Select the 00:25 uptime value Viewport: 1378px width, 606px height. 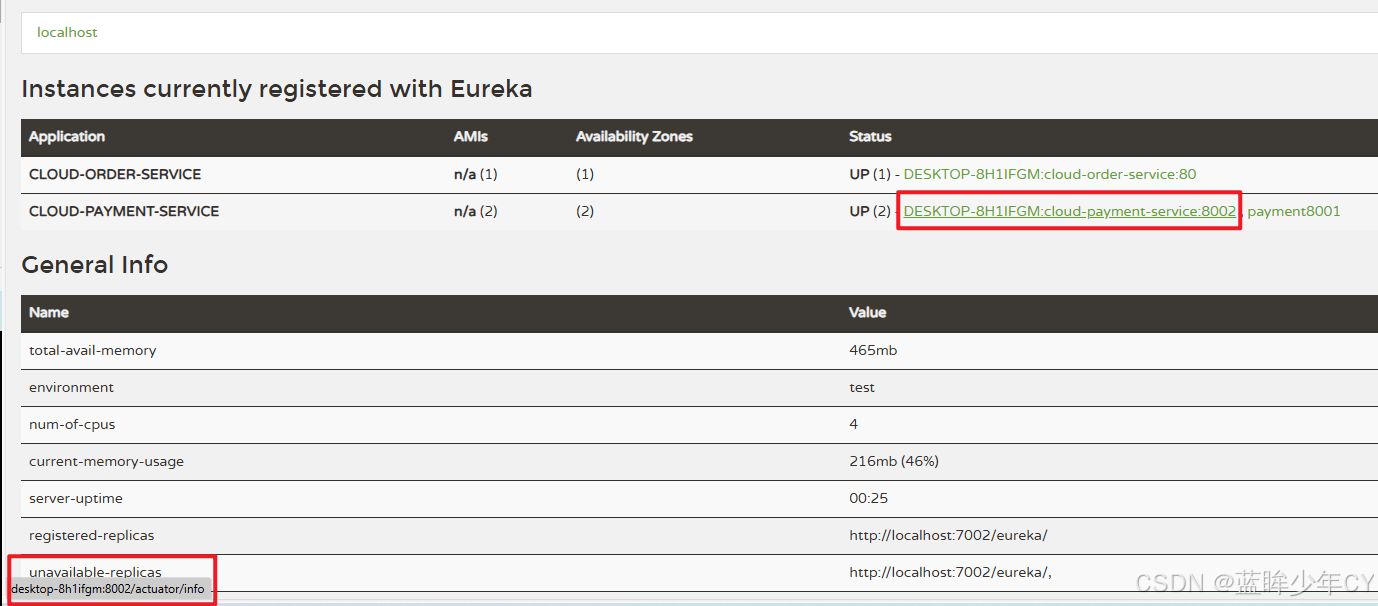869,498
